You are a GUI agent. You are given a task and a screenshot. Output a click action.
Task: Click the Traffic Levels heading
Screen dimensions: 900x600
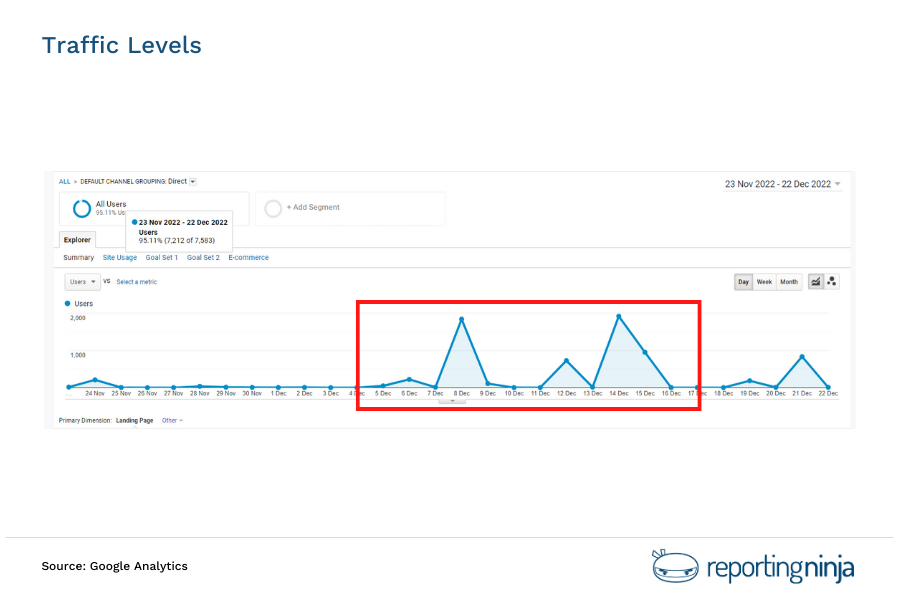(122, 45)
